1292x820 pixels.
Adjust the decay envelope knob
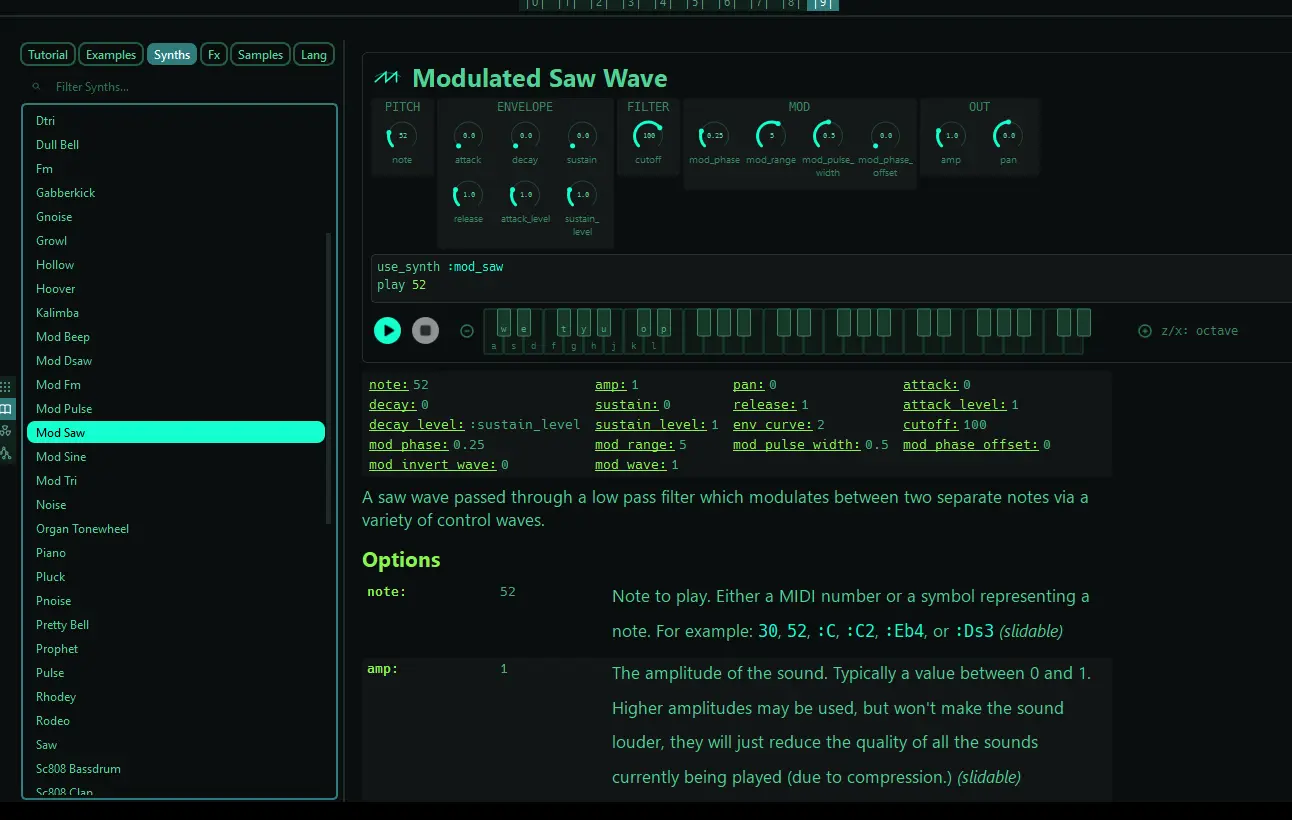tap(525, 136)
